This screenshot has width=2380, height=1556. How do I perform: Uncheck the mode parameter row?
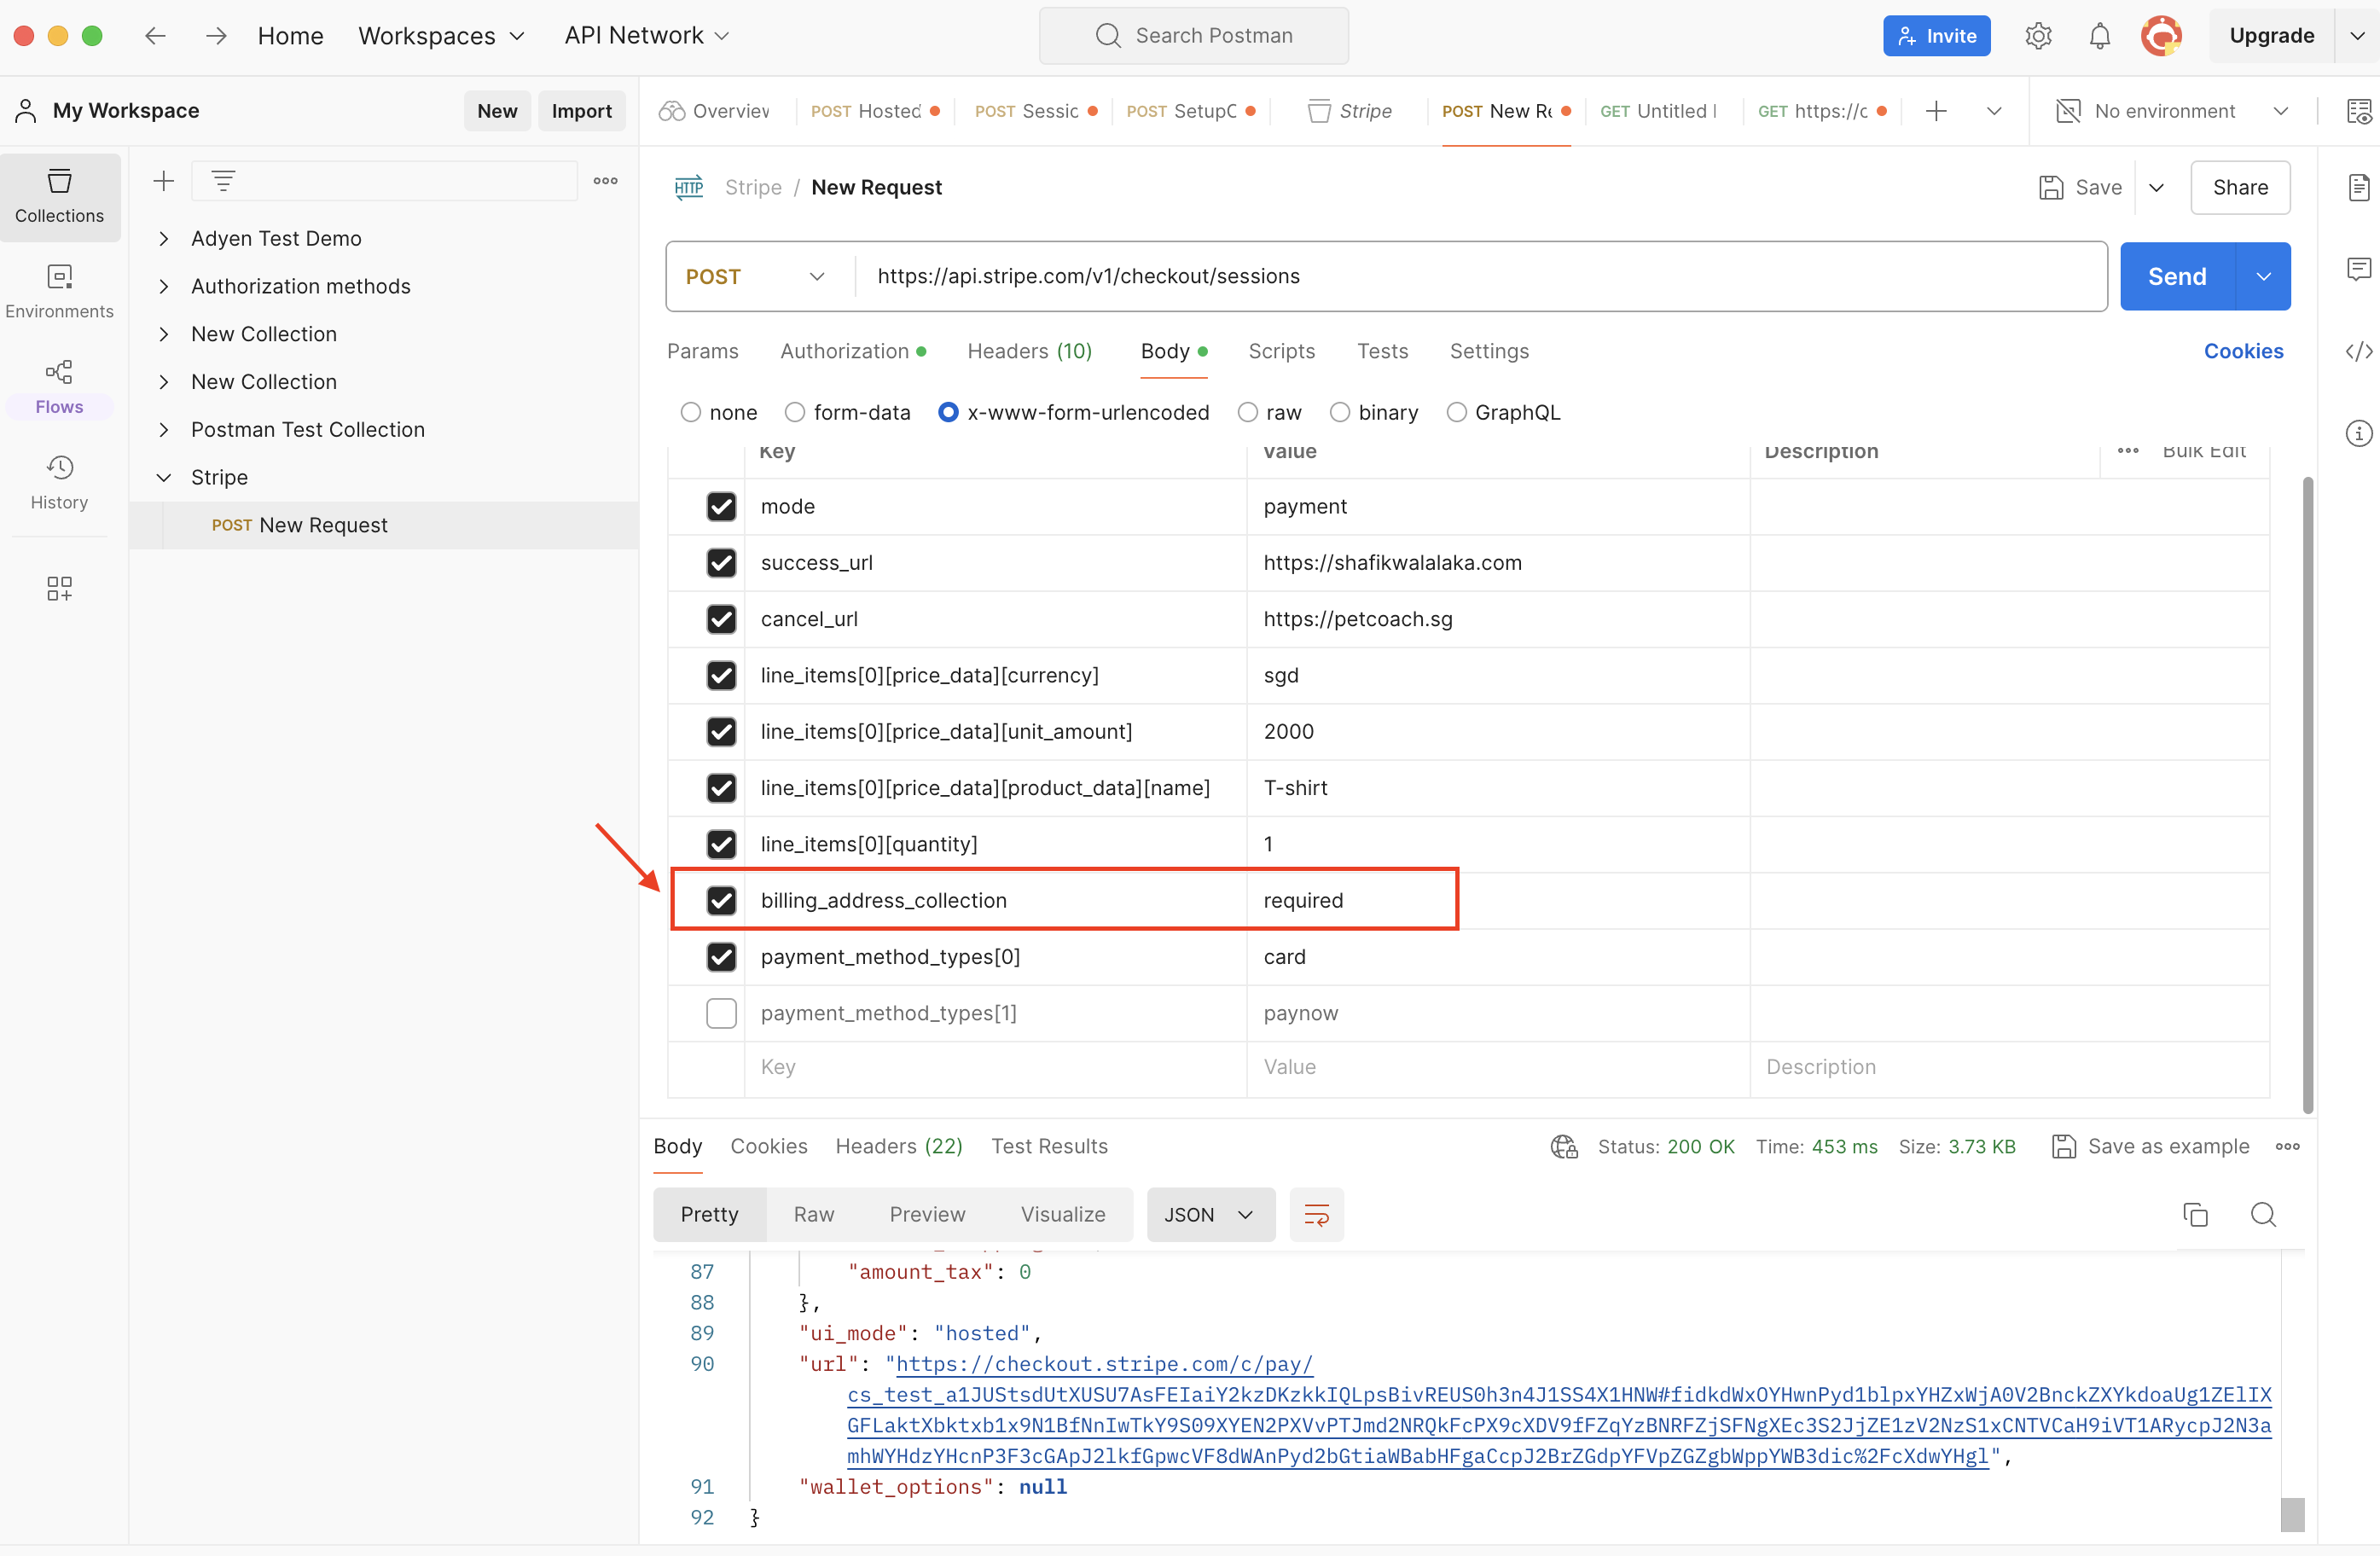click(720, 506)
